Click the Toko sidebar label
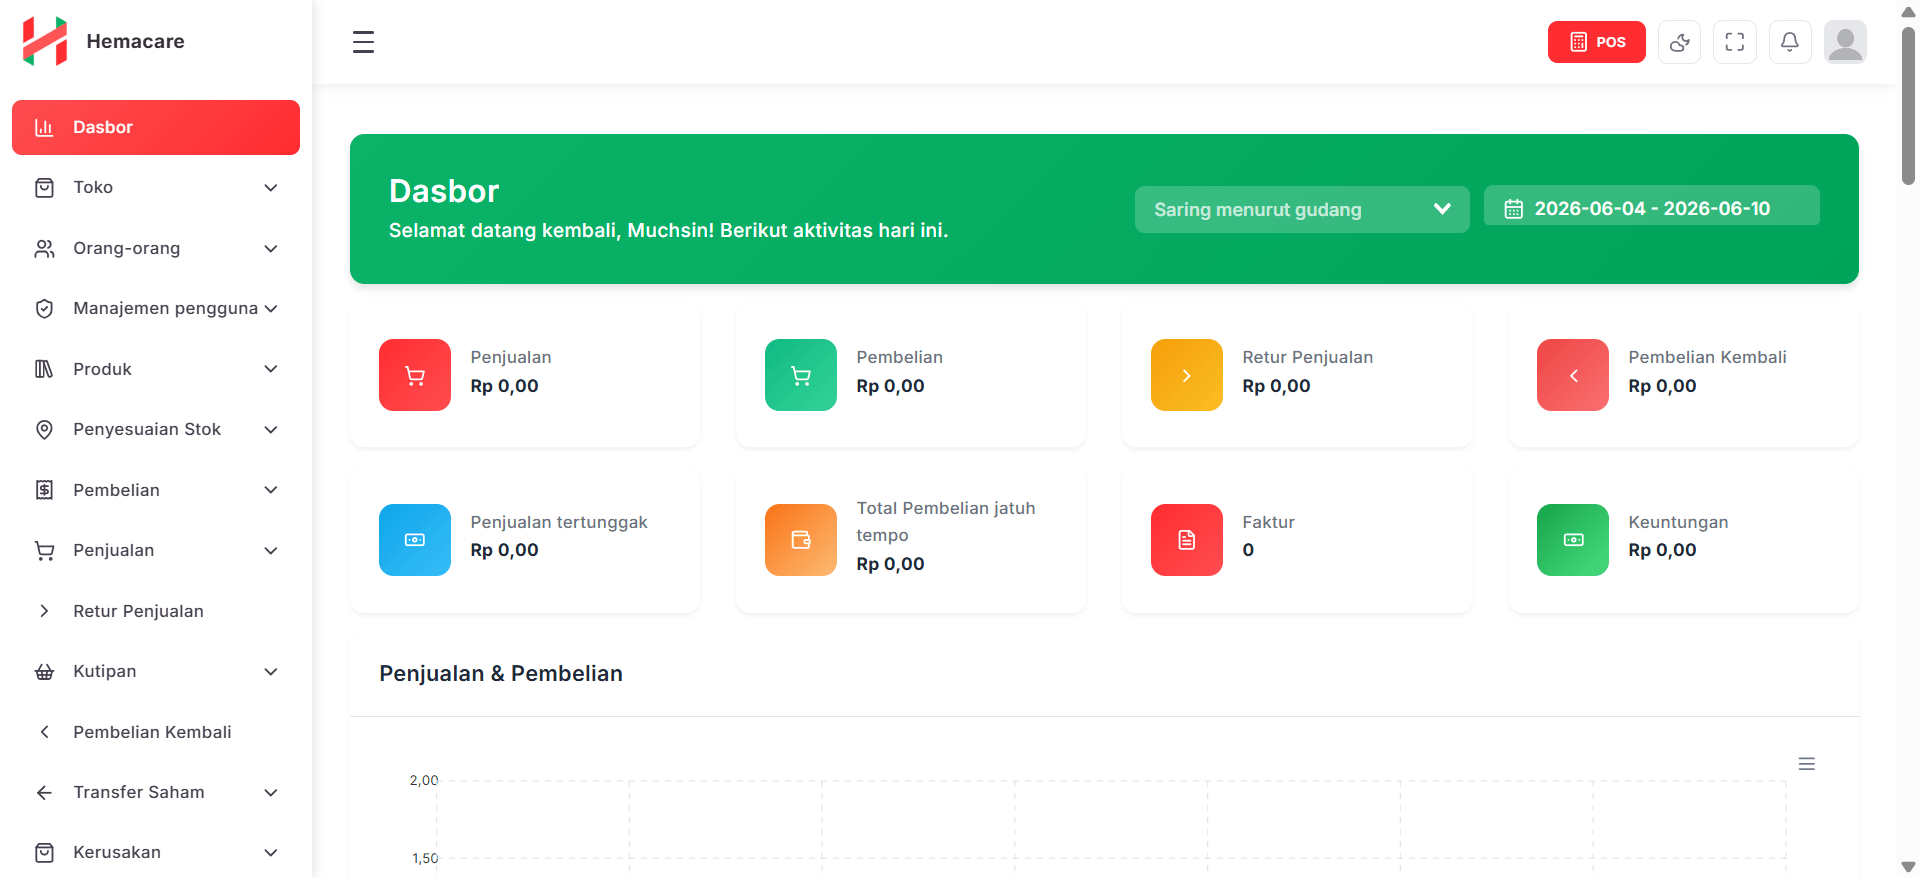 click(93, 188)
